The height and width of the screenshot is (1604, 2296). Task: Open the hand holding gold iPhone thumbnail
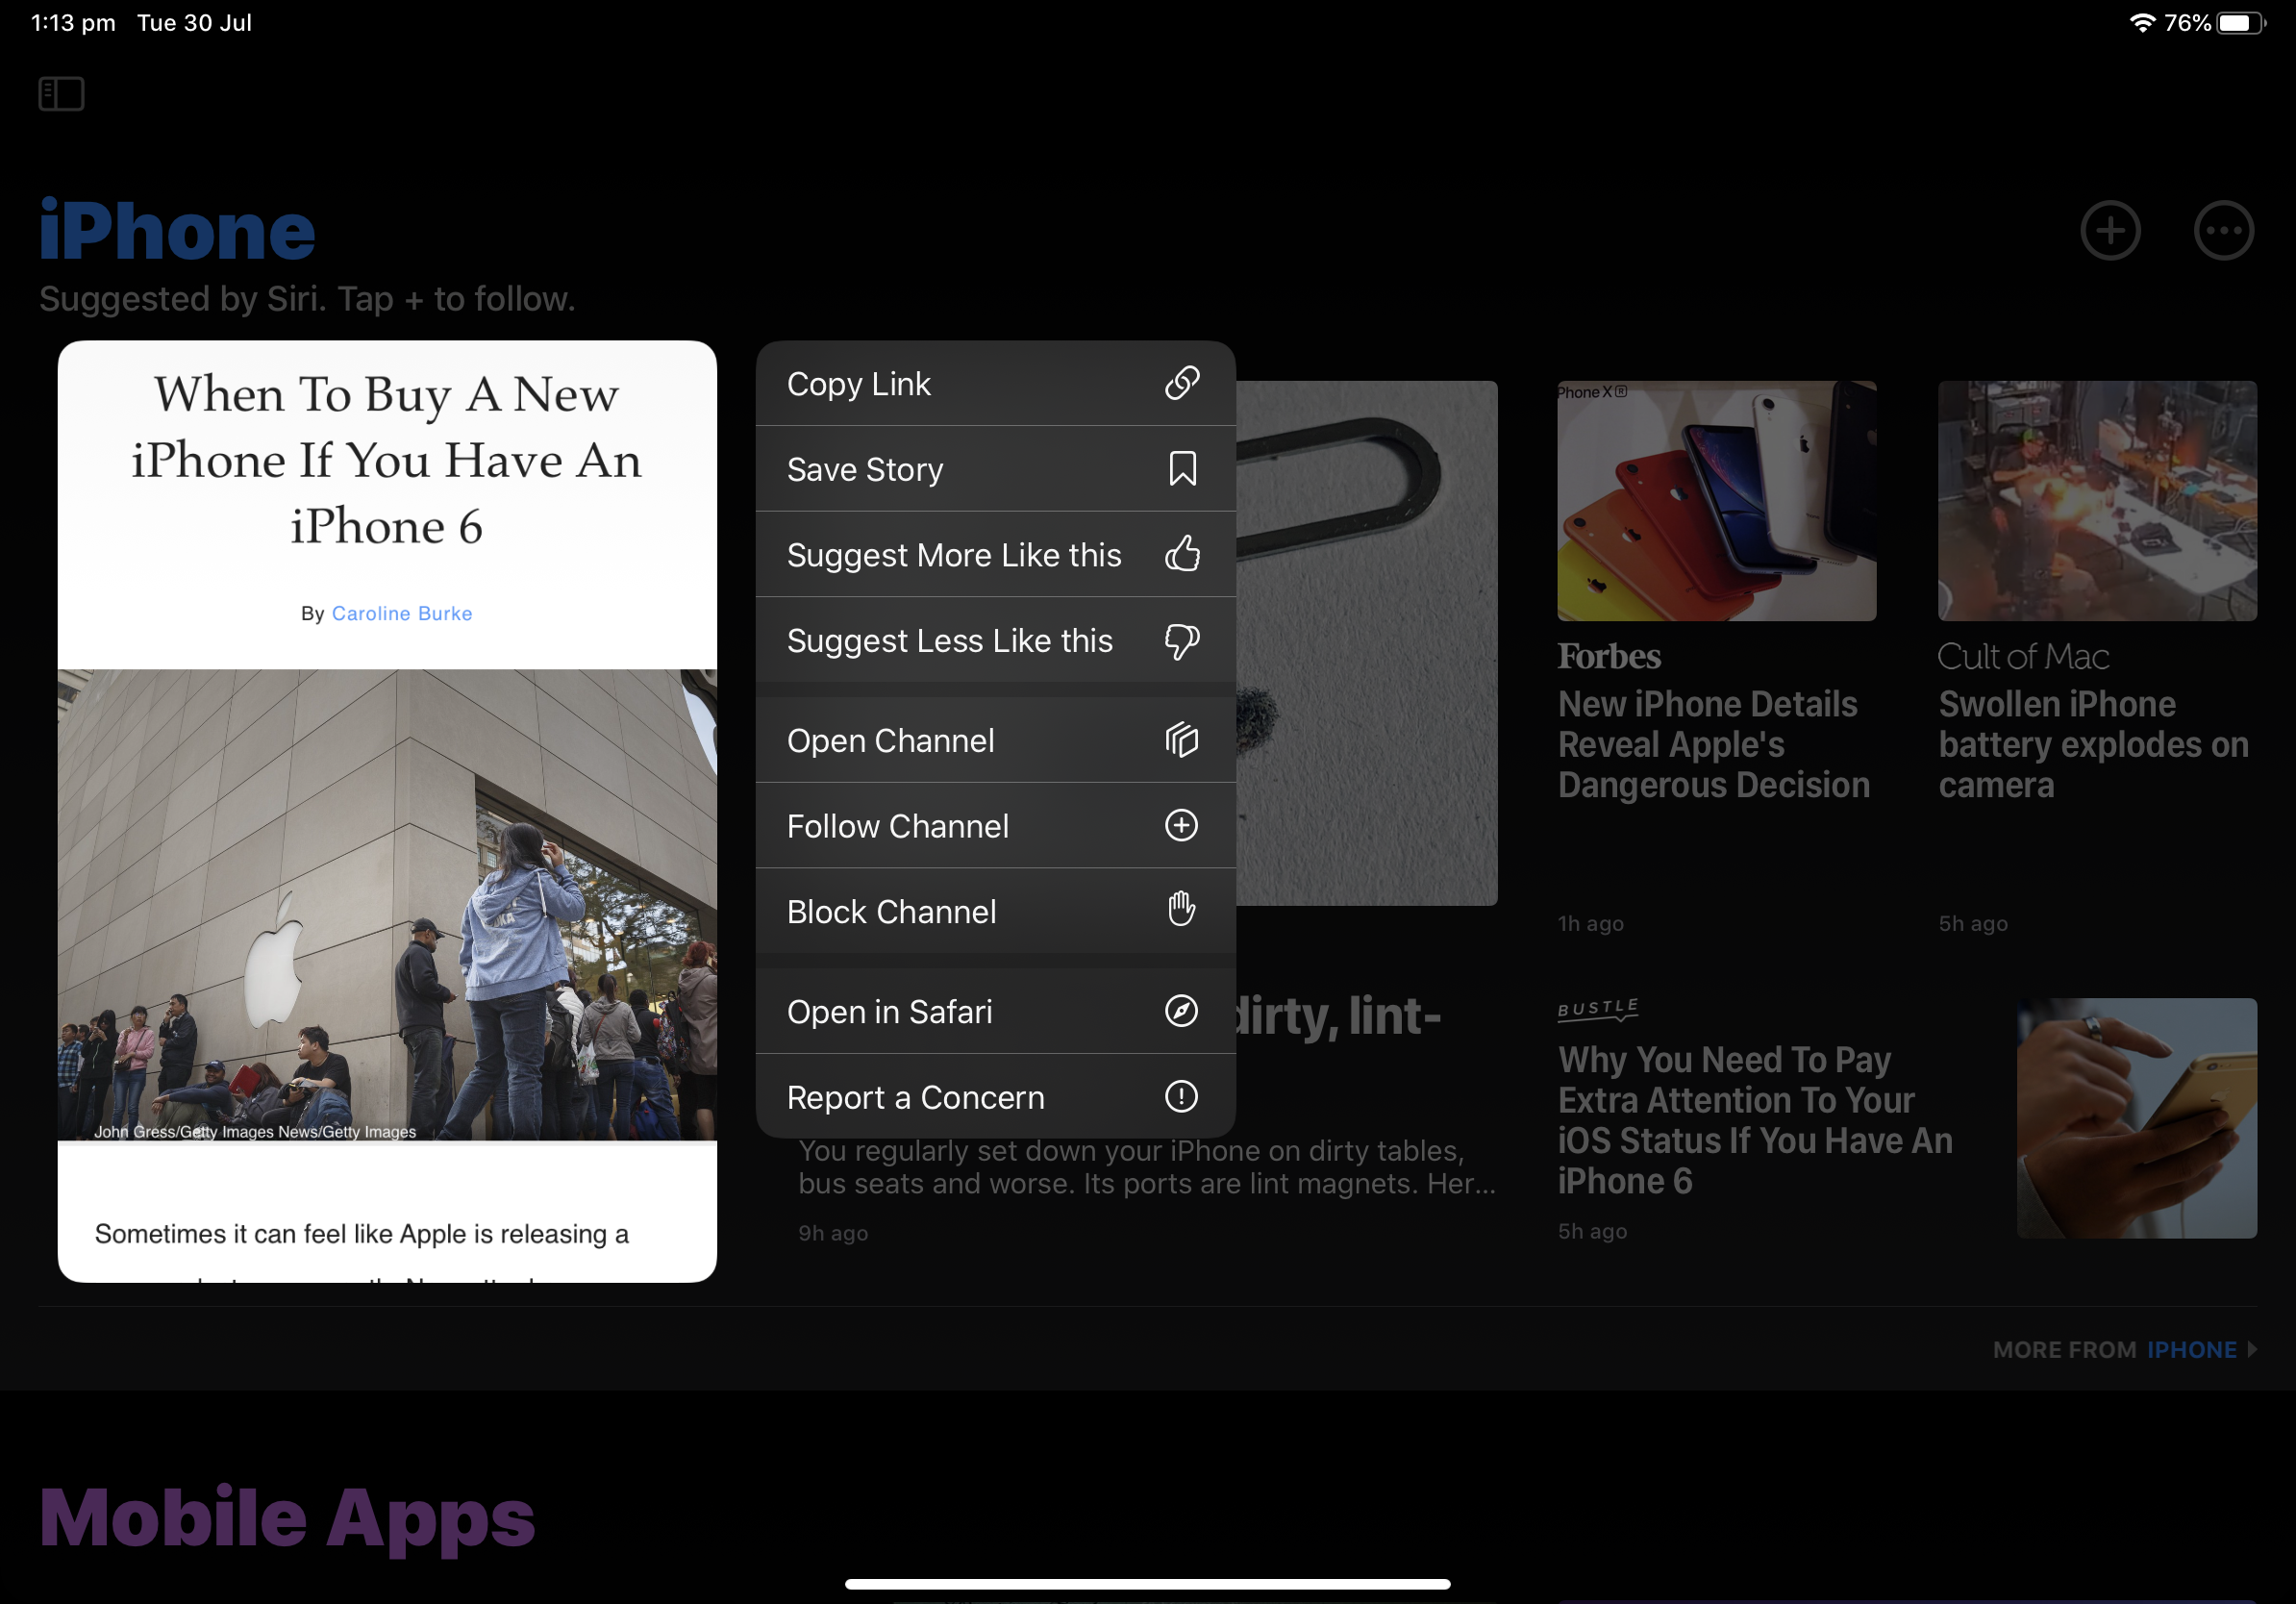click(2137, 1118)
